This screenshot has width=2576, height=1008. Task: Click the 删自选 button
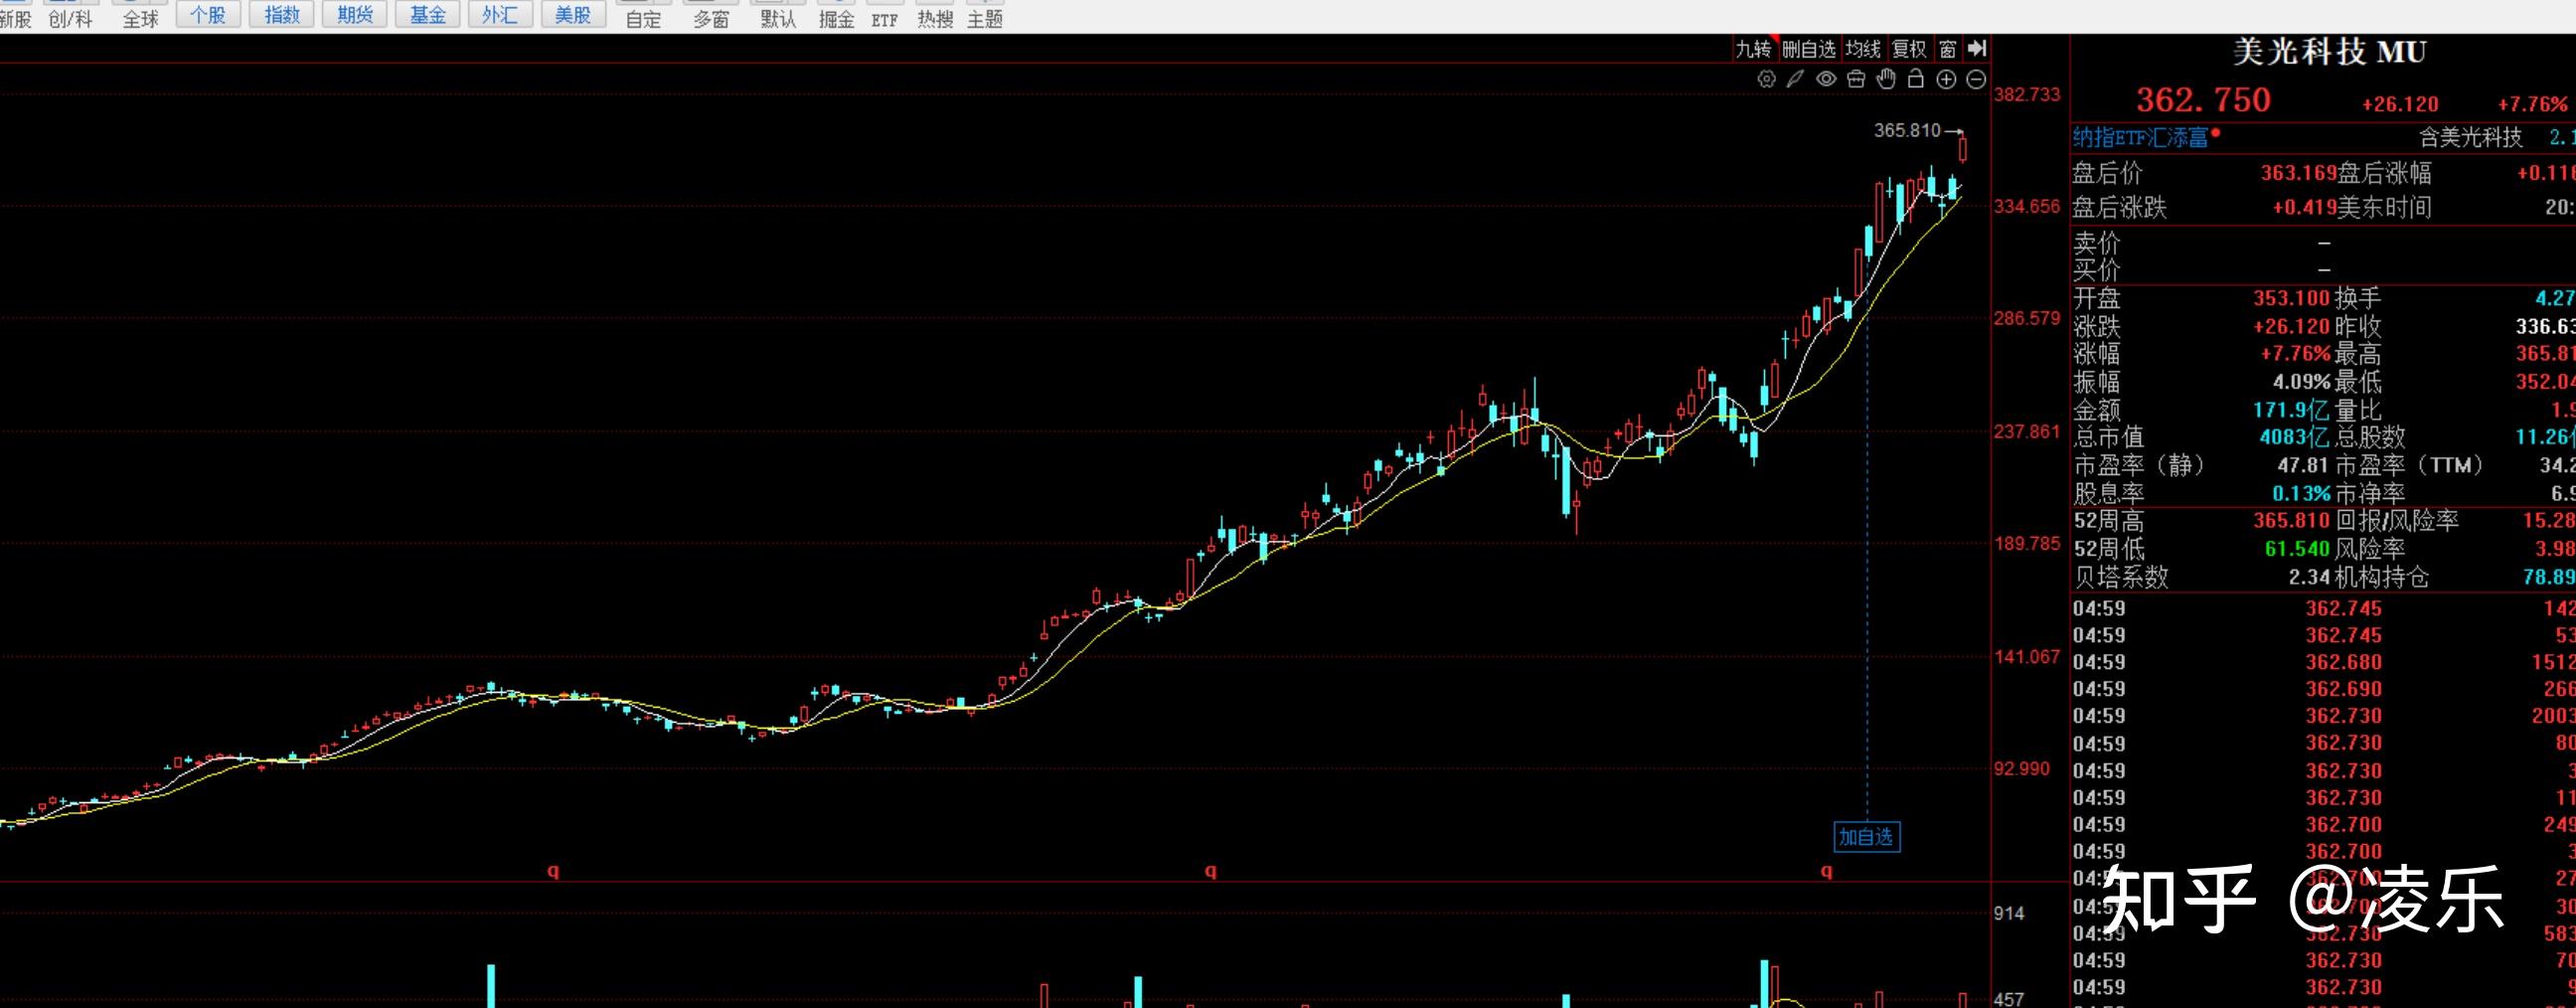pyautogui.click(x=1809, y=48)
